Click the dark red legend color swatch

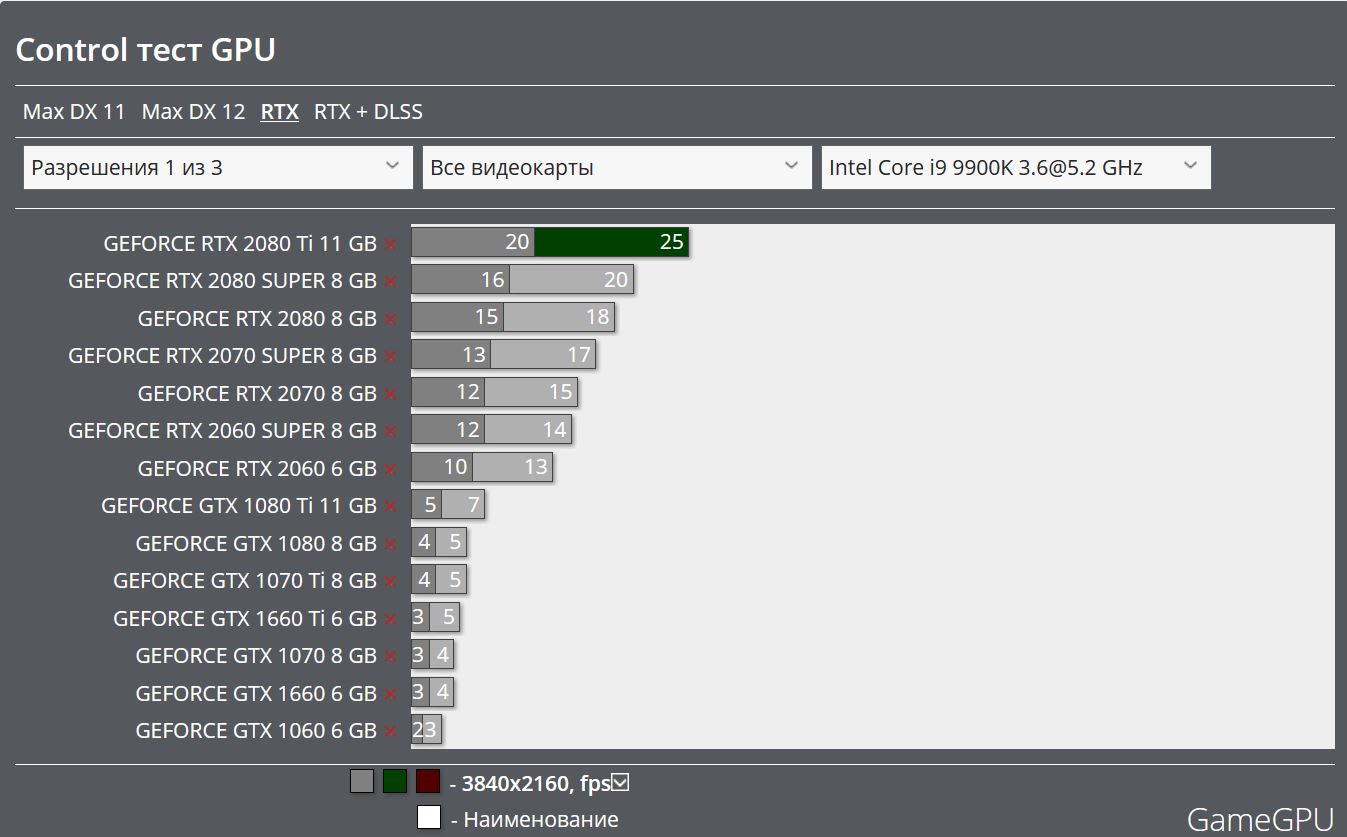428,781
